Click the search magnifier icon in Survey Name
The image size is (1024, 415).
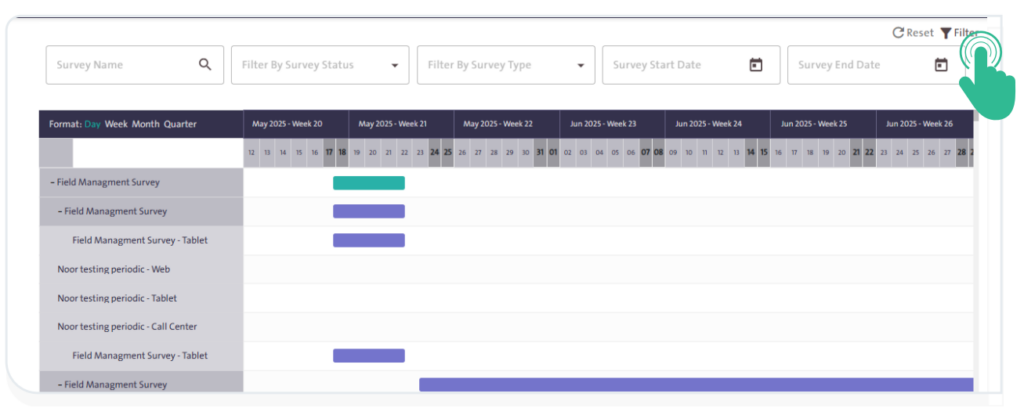[x=205, y=65]
